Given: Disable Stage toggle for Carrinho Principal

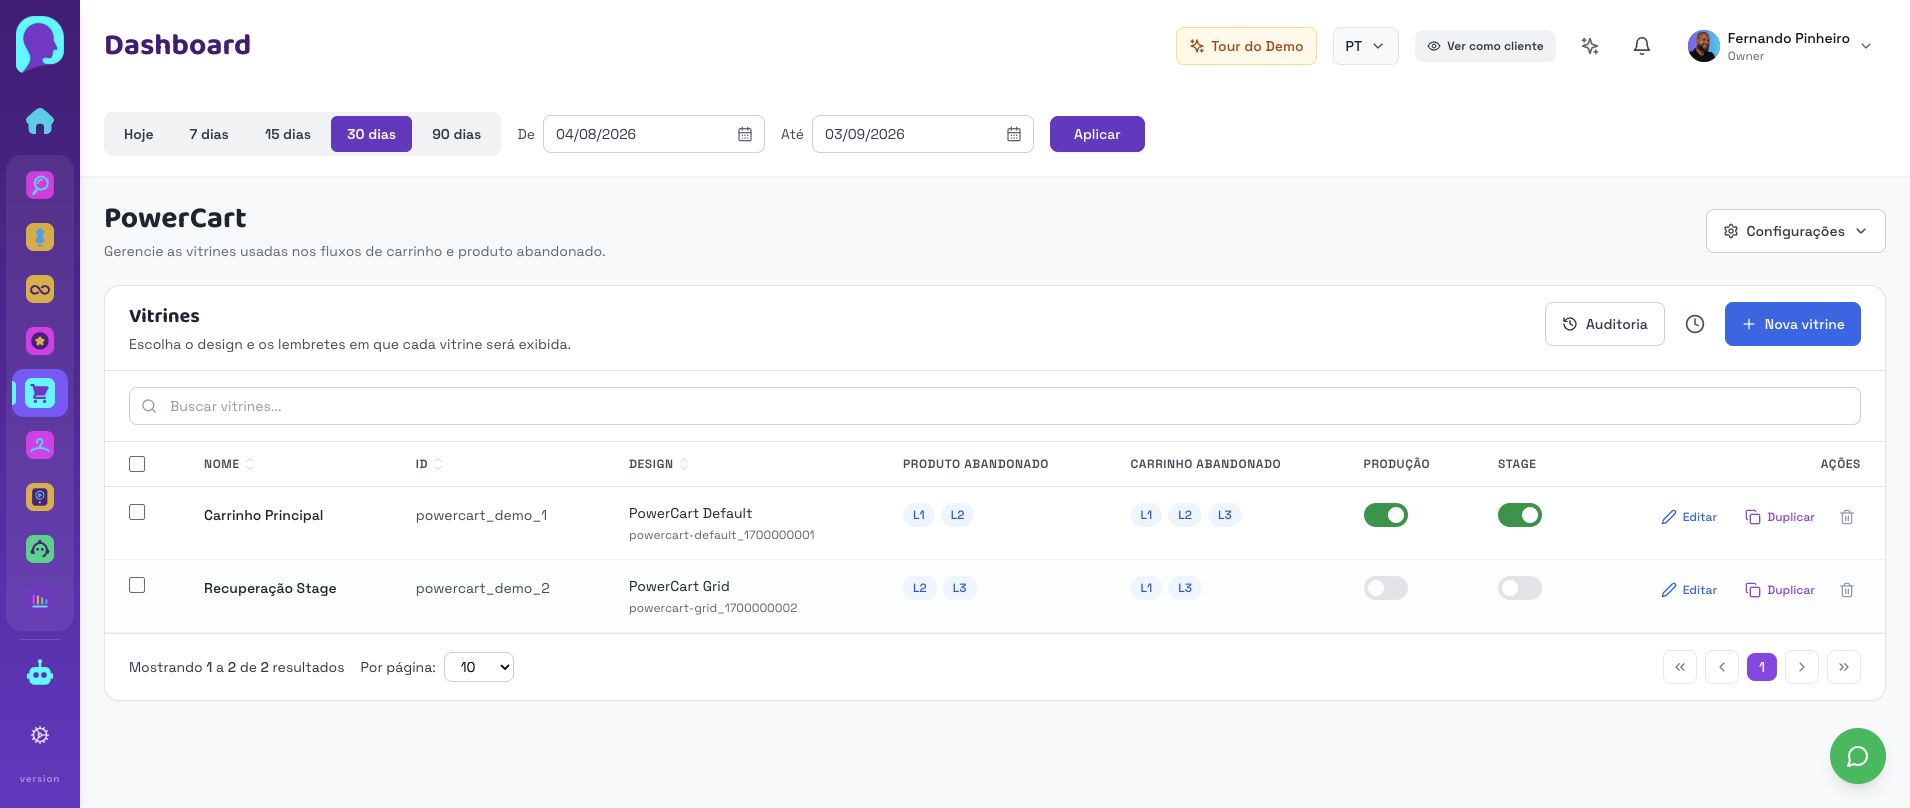Looking at the screenshot, I should click(1520, 515).
